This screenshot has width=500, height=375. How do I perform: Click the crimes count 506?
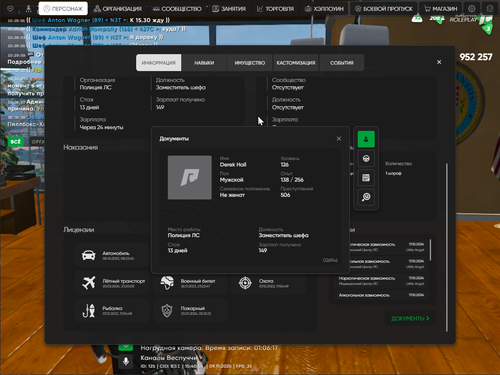[285, 195]
